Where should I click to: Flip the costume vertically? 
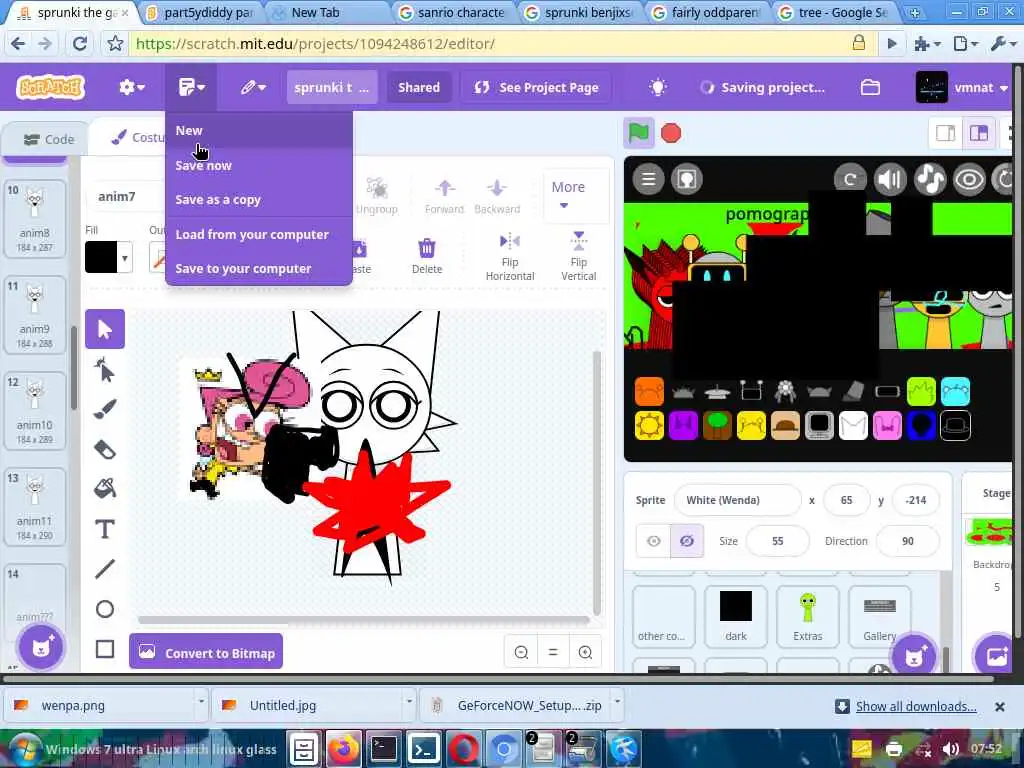click(x=579, y=256)
